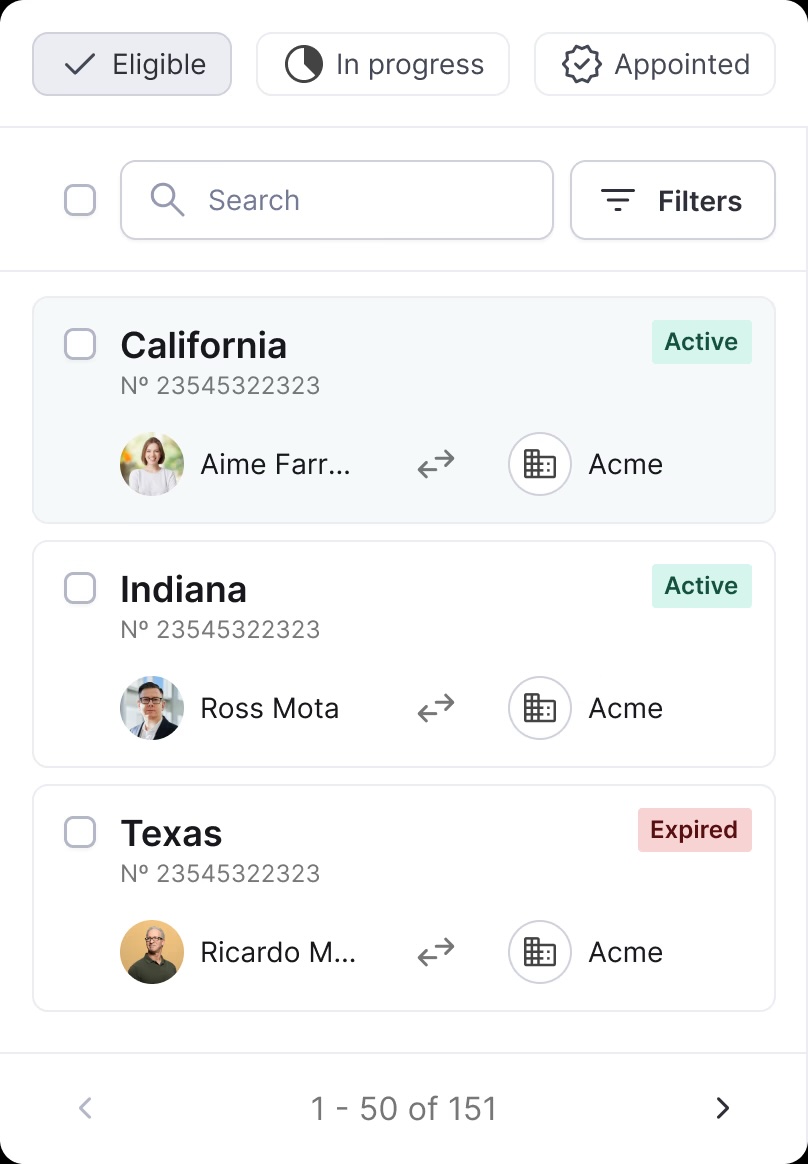The width and height of the screenshot is (808, 1164).
Task: Click the swap arrows icon in California card
Action: pyautogui.click(x=436, y=464)
